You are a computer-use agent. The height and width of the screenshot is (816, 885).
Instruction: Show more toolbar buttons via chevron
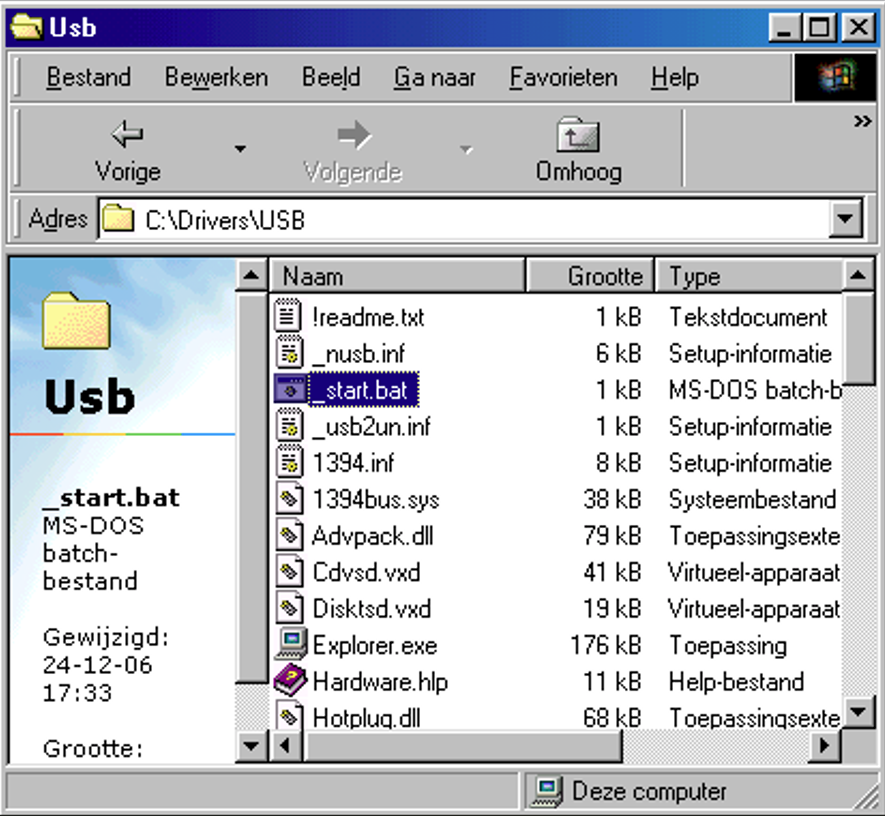(x=862, y=121)
